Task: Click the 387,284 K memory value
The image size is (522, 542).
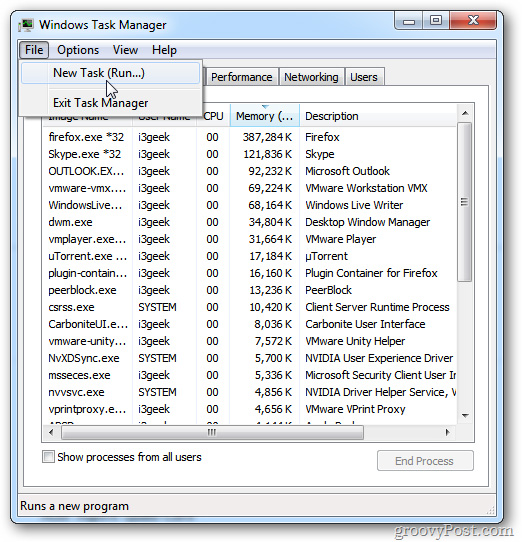Action: (x=267, y=137)
